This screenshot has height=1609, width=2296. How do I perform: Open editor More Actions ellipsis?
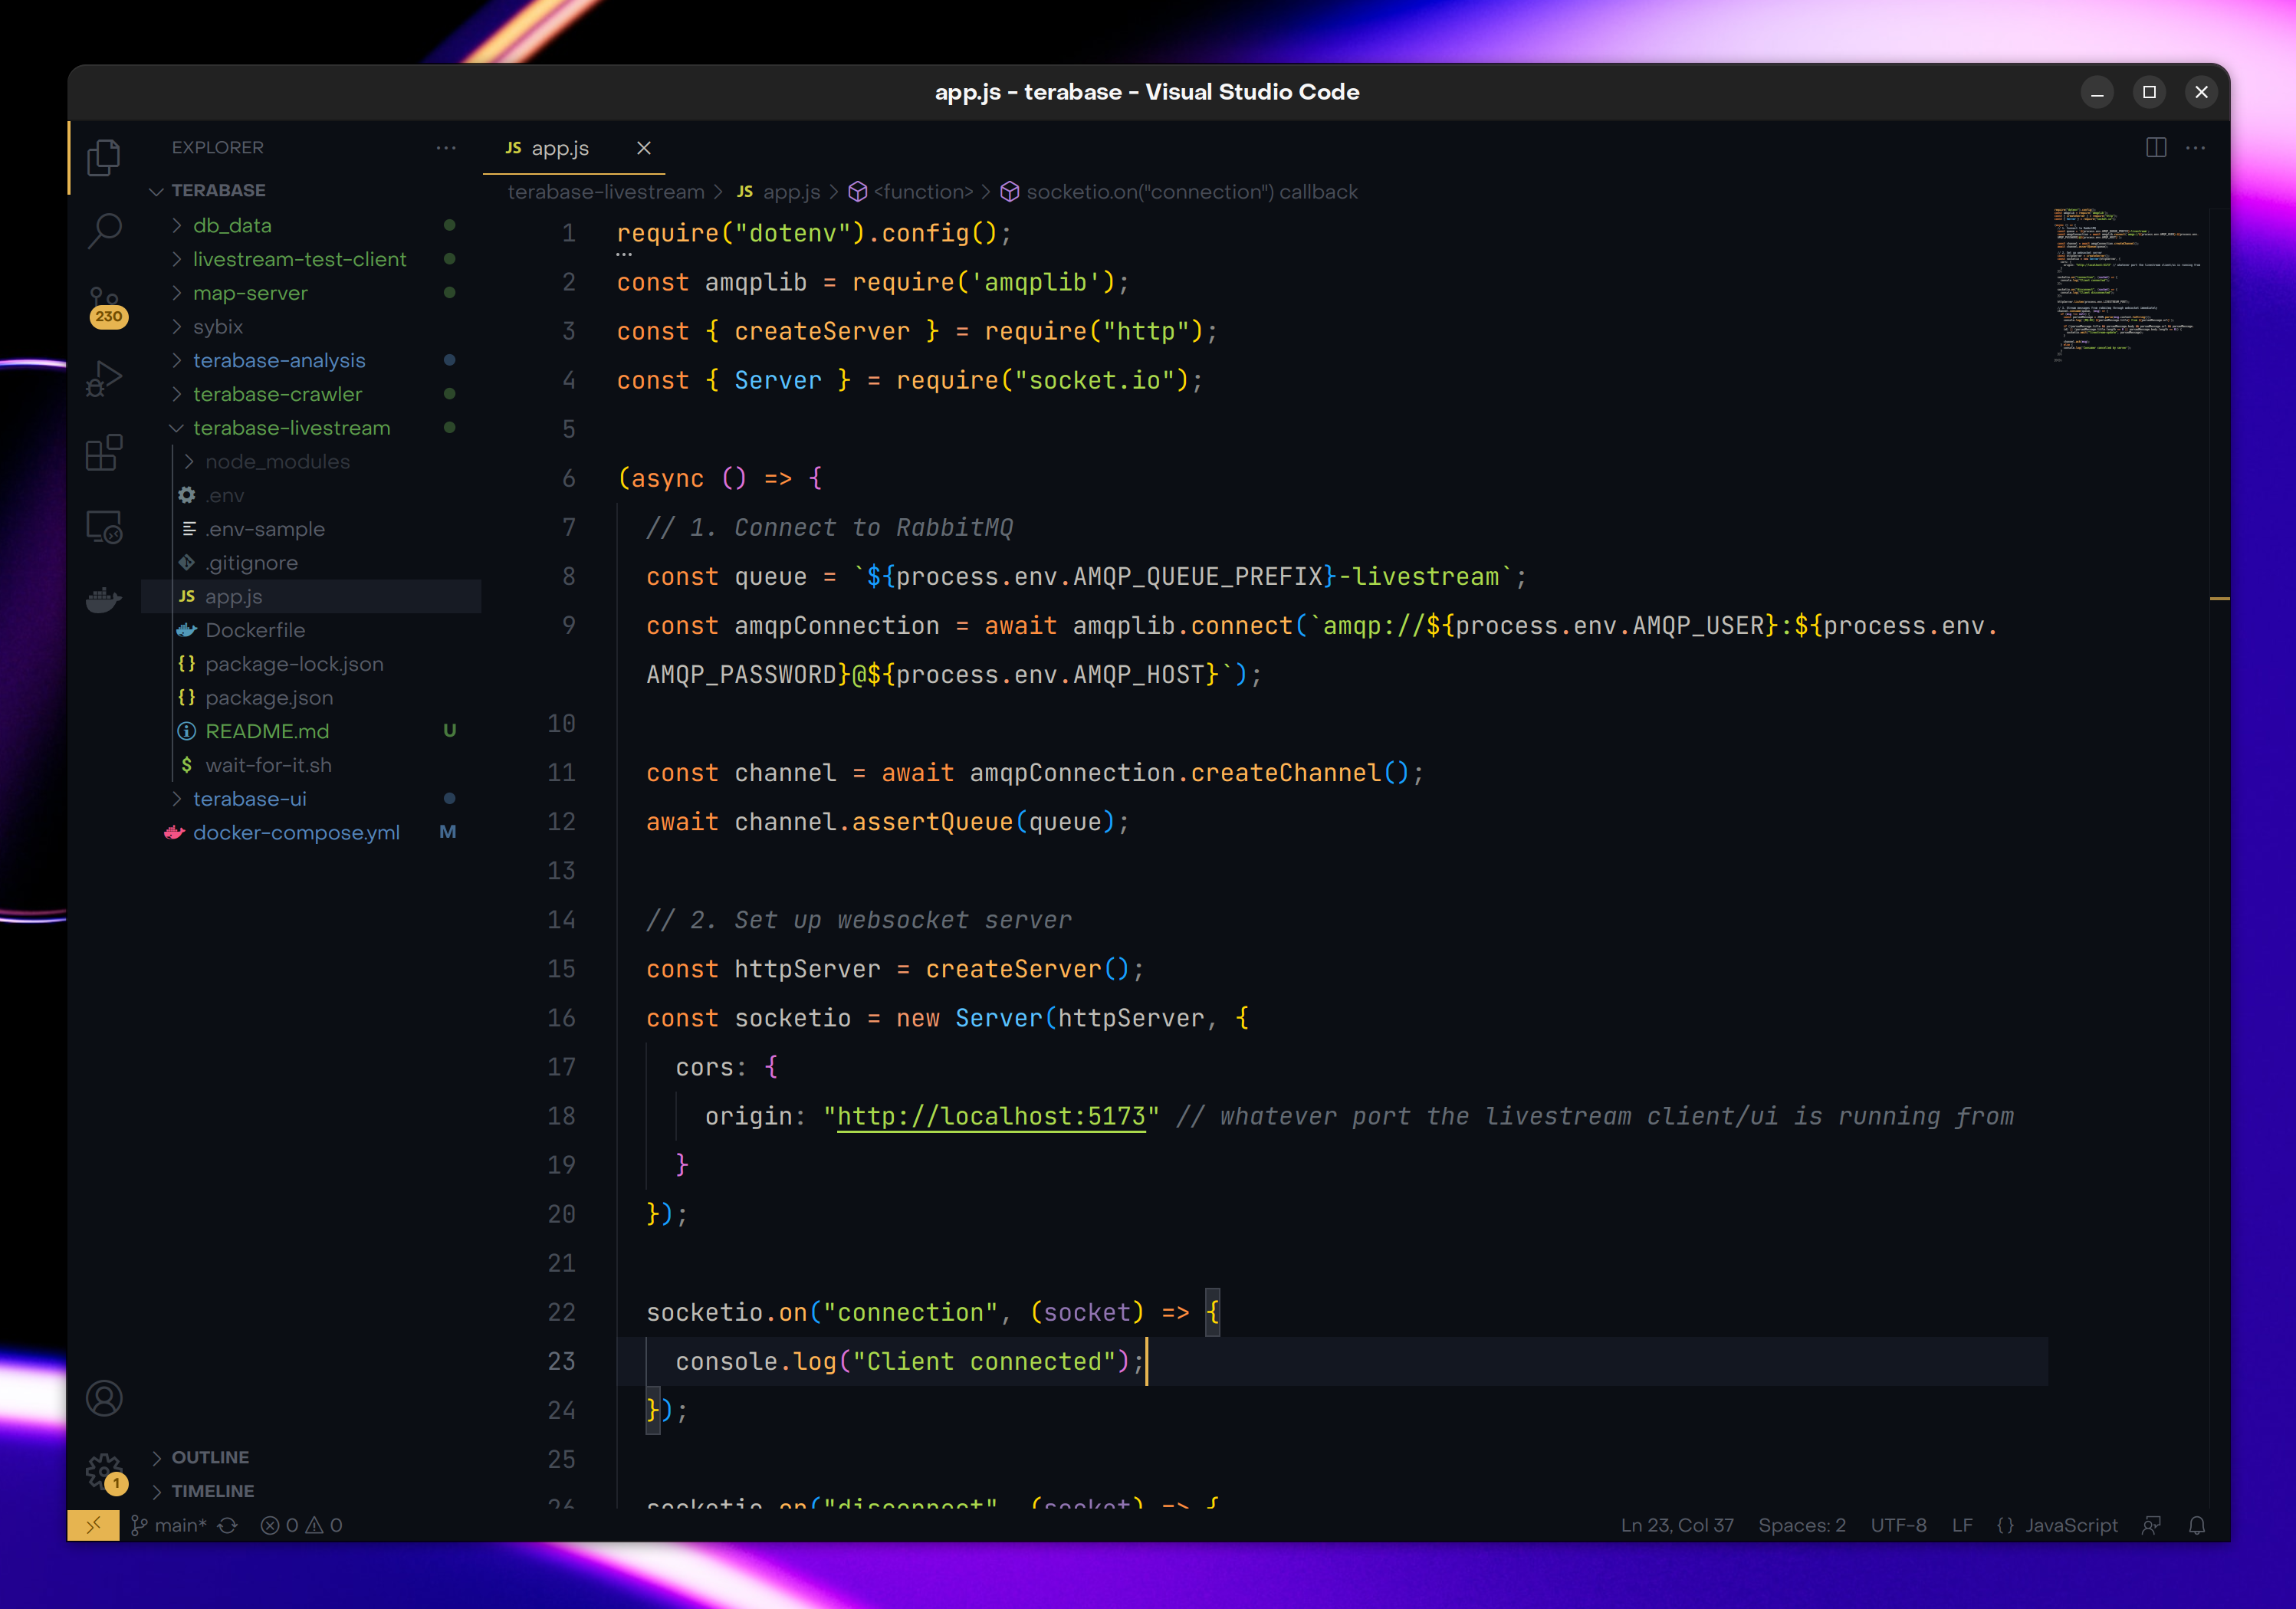[2196, 148]
